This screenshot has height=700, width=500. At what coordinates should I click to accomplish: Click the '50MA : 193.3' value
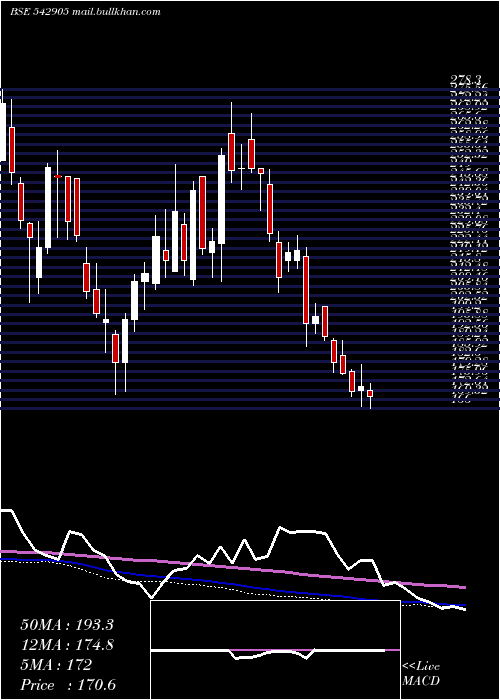(x=67, y=625)
